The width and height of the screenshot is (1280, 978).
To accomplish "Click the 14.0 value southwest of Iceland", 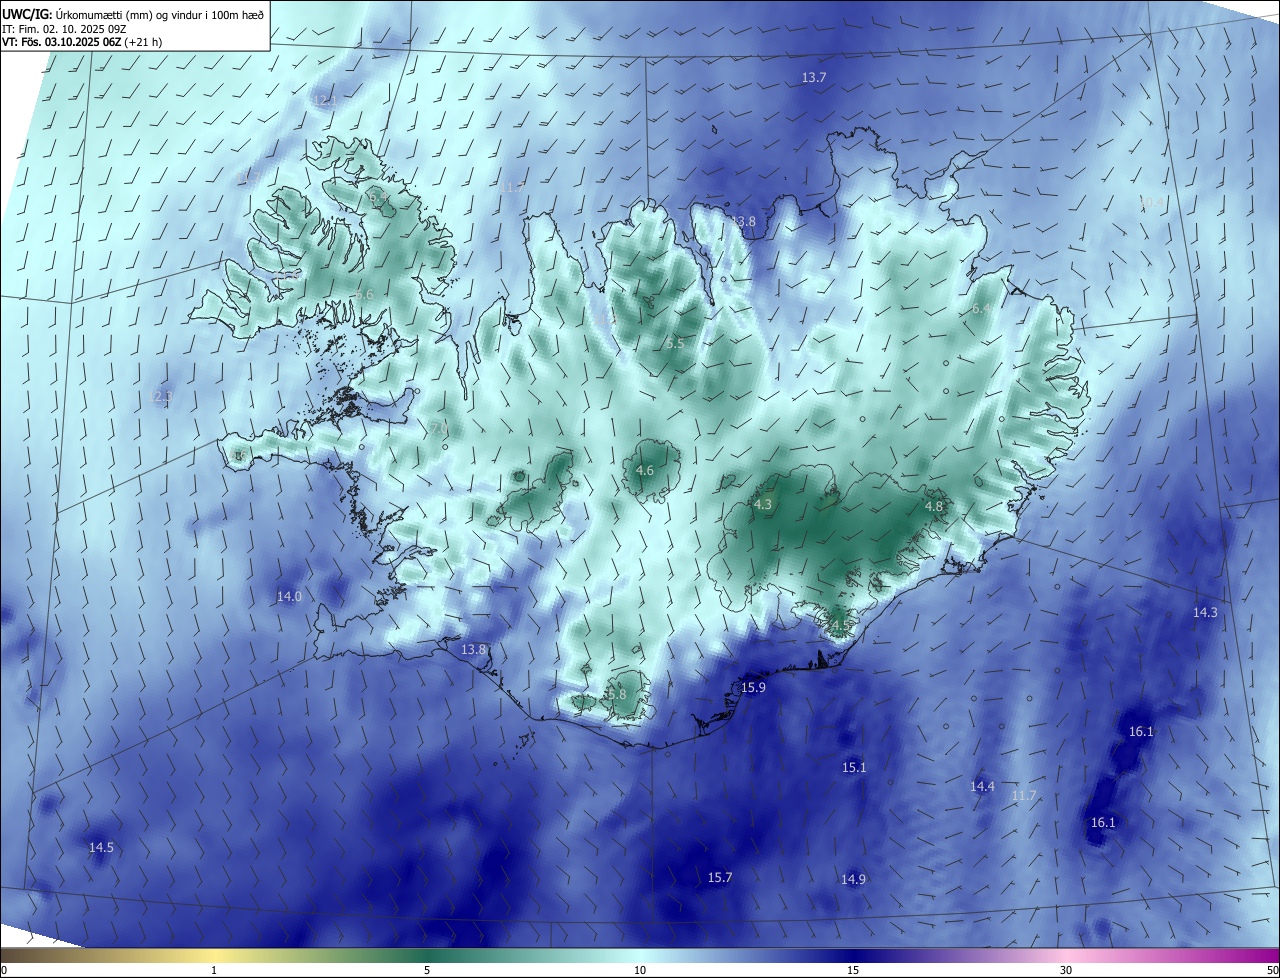I will click(289, 597).
